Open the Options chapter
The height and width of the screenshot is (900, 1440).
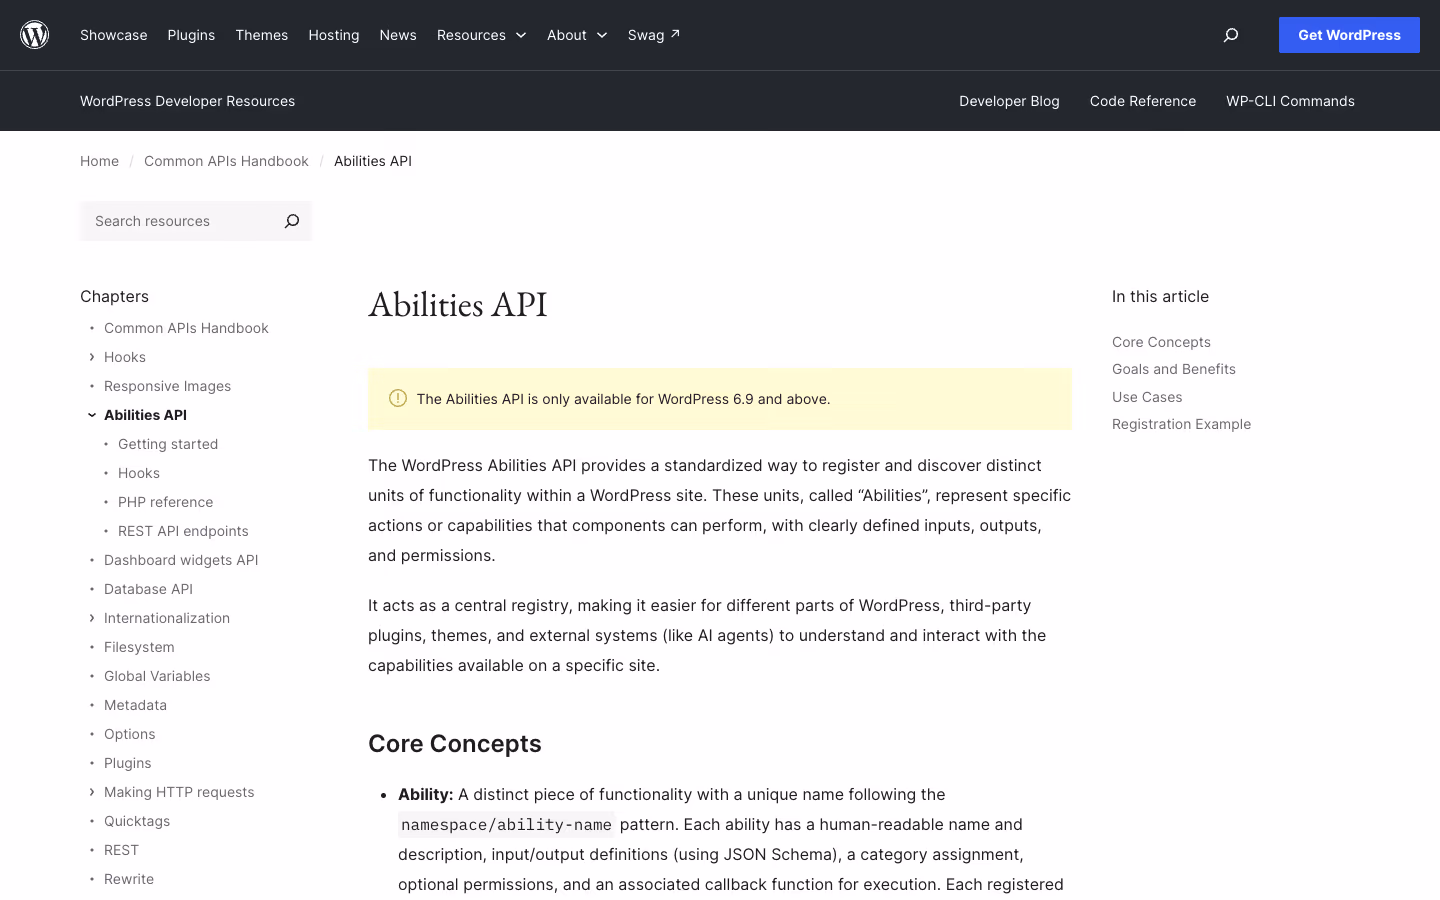(x=129, y=734)
